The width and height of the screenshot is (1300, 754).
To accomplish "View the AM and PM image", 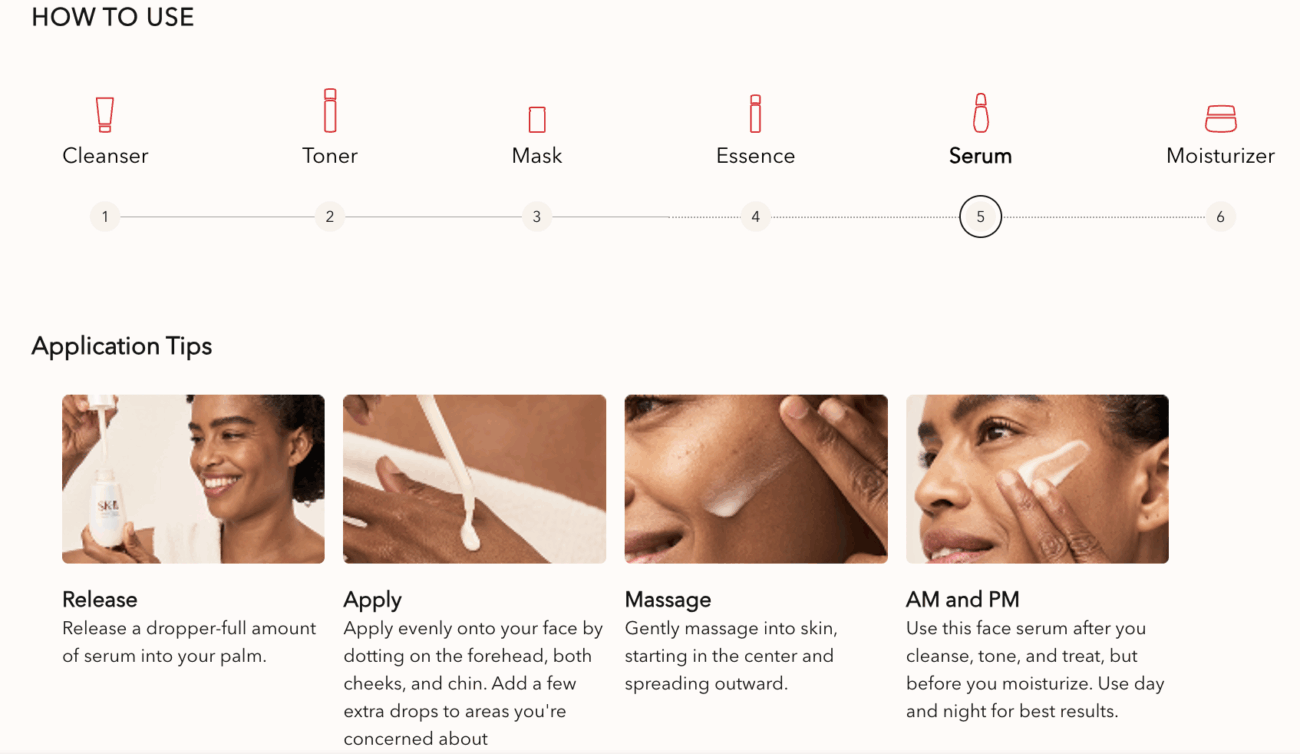I will tap(1037, 479).
